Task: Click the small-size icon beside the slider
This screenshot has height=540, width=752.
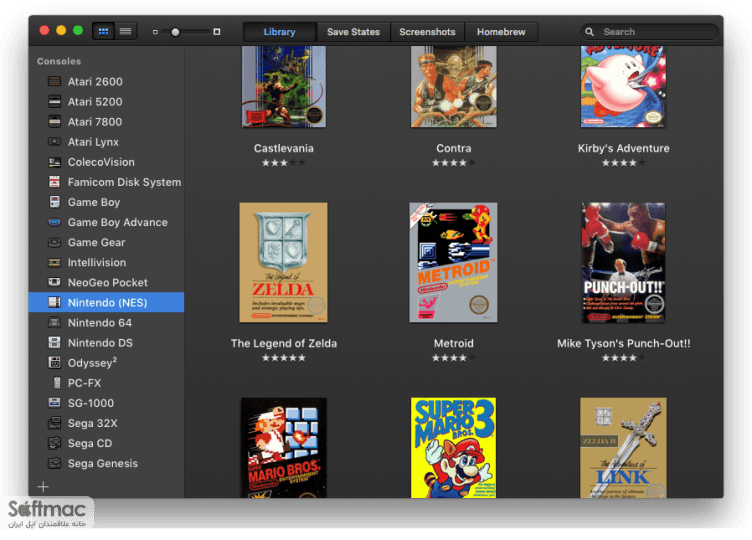Action: [155, 32]
